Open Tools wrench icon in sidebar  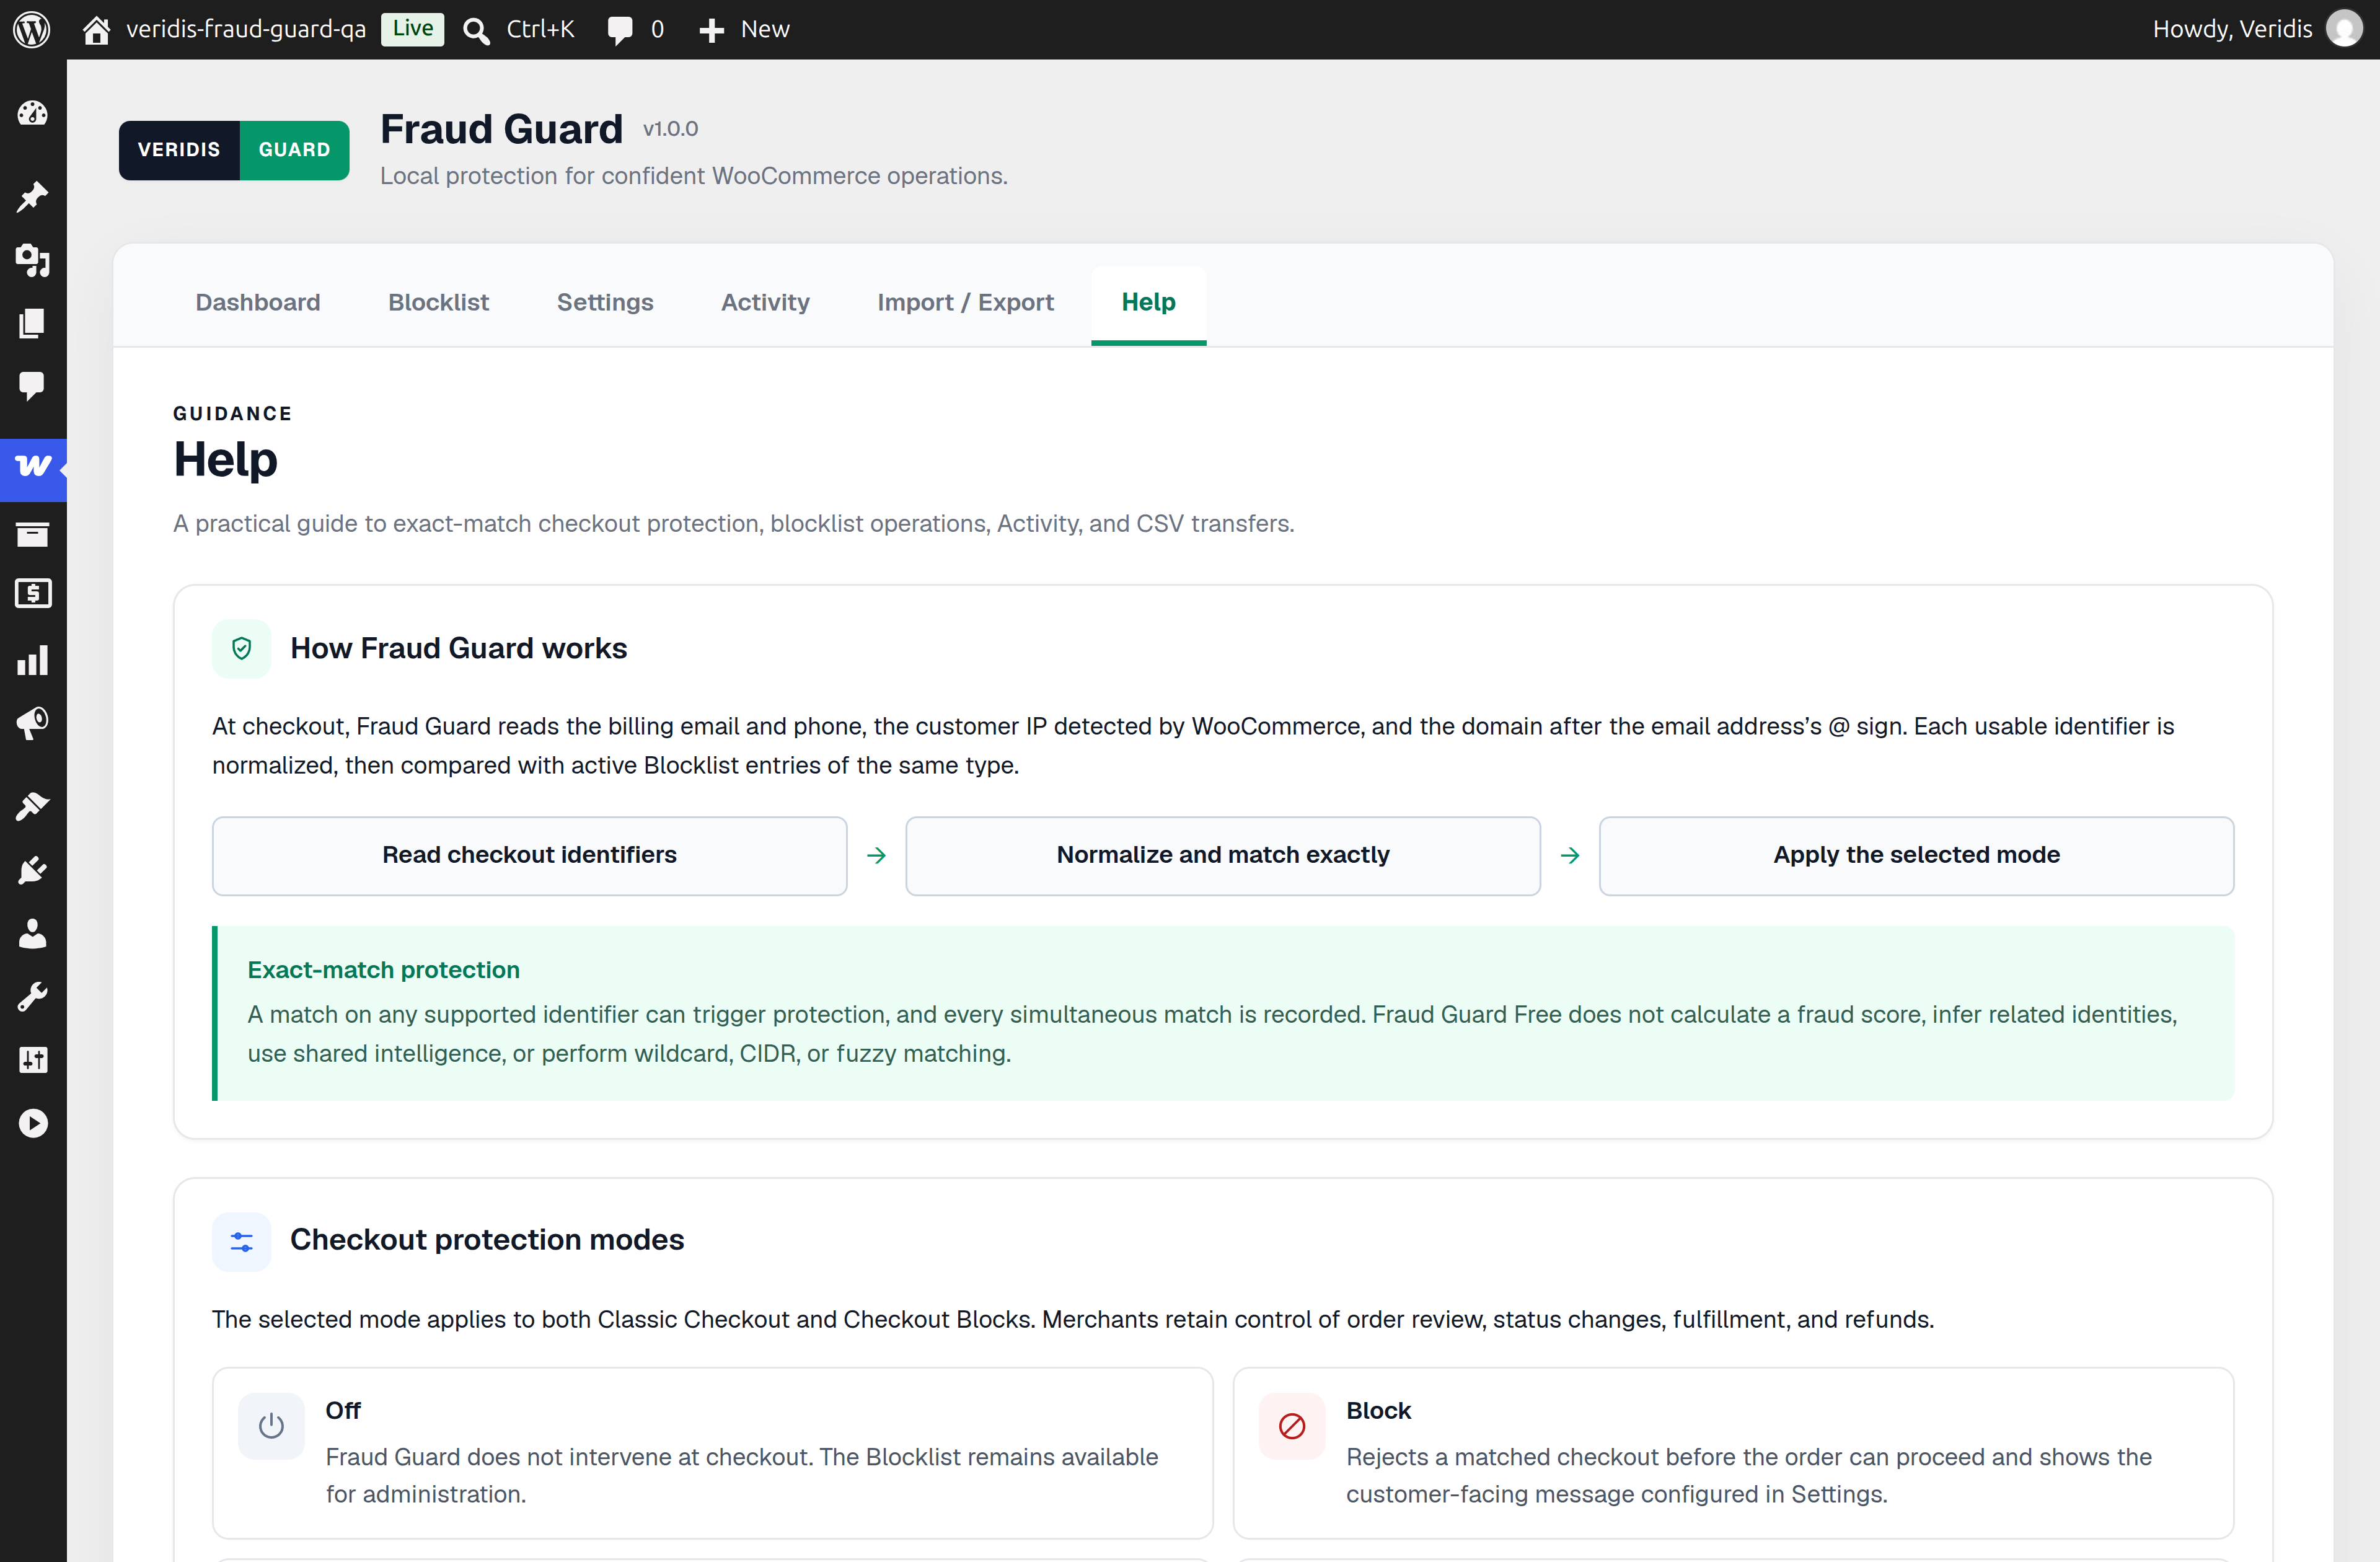click(33, 996)
